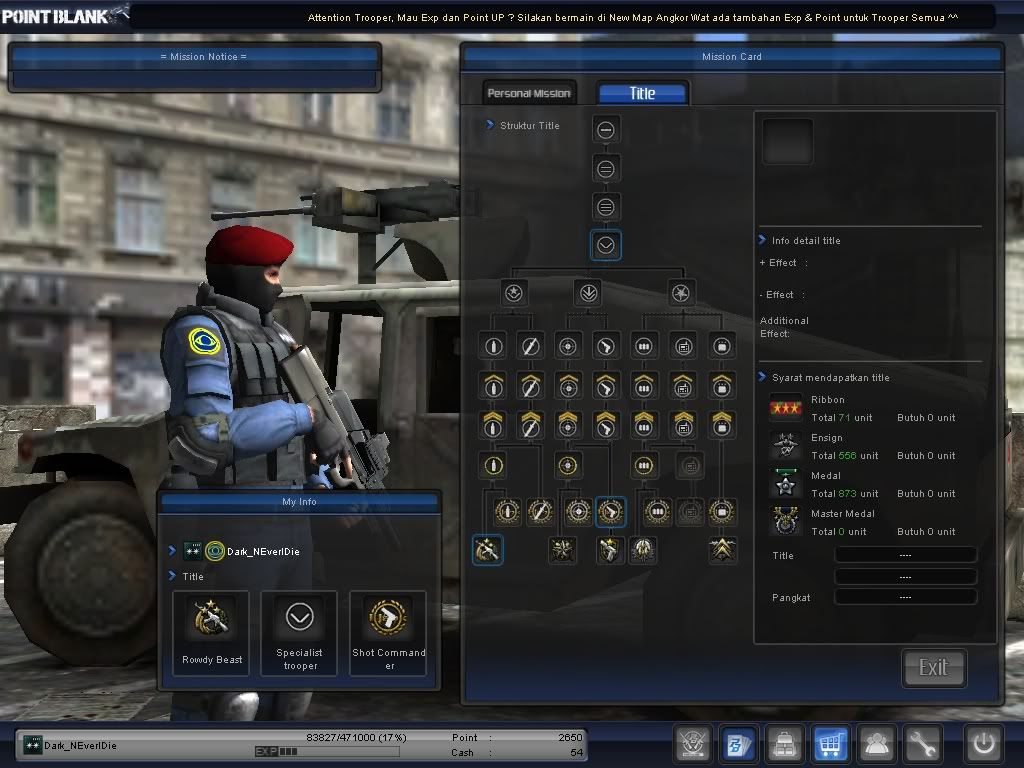The height and width of the screenshot is (768, 1024).
Task: Select double-chevron radio title icon
Action: [683, 425]
